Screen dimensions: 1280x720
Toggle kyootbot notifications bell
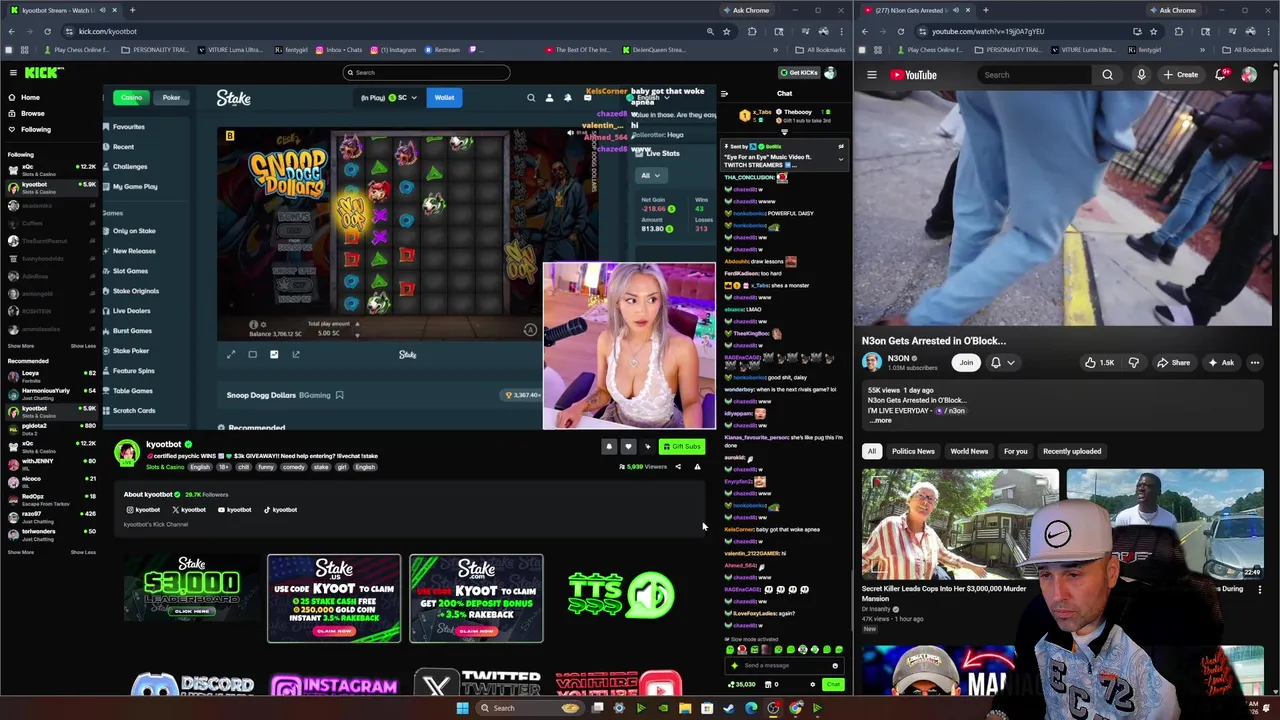tap(609, 447)
